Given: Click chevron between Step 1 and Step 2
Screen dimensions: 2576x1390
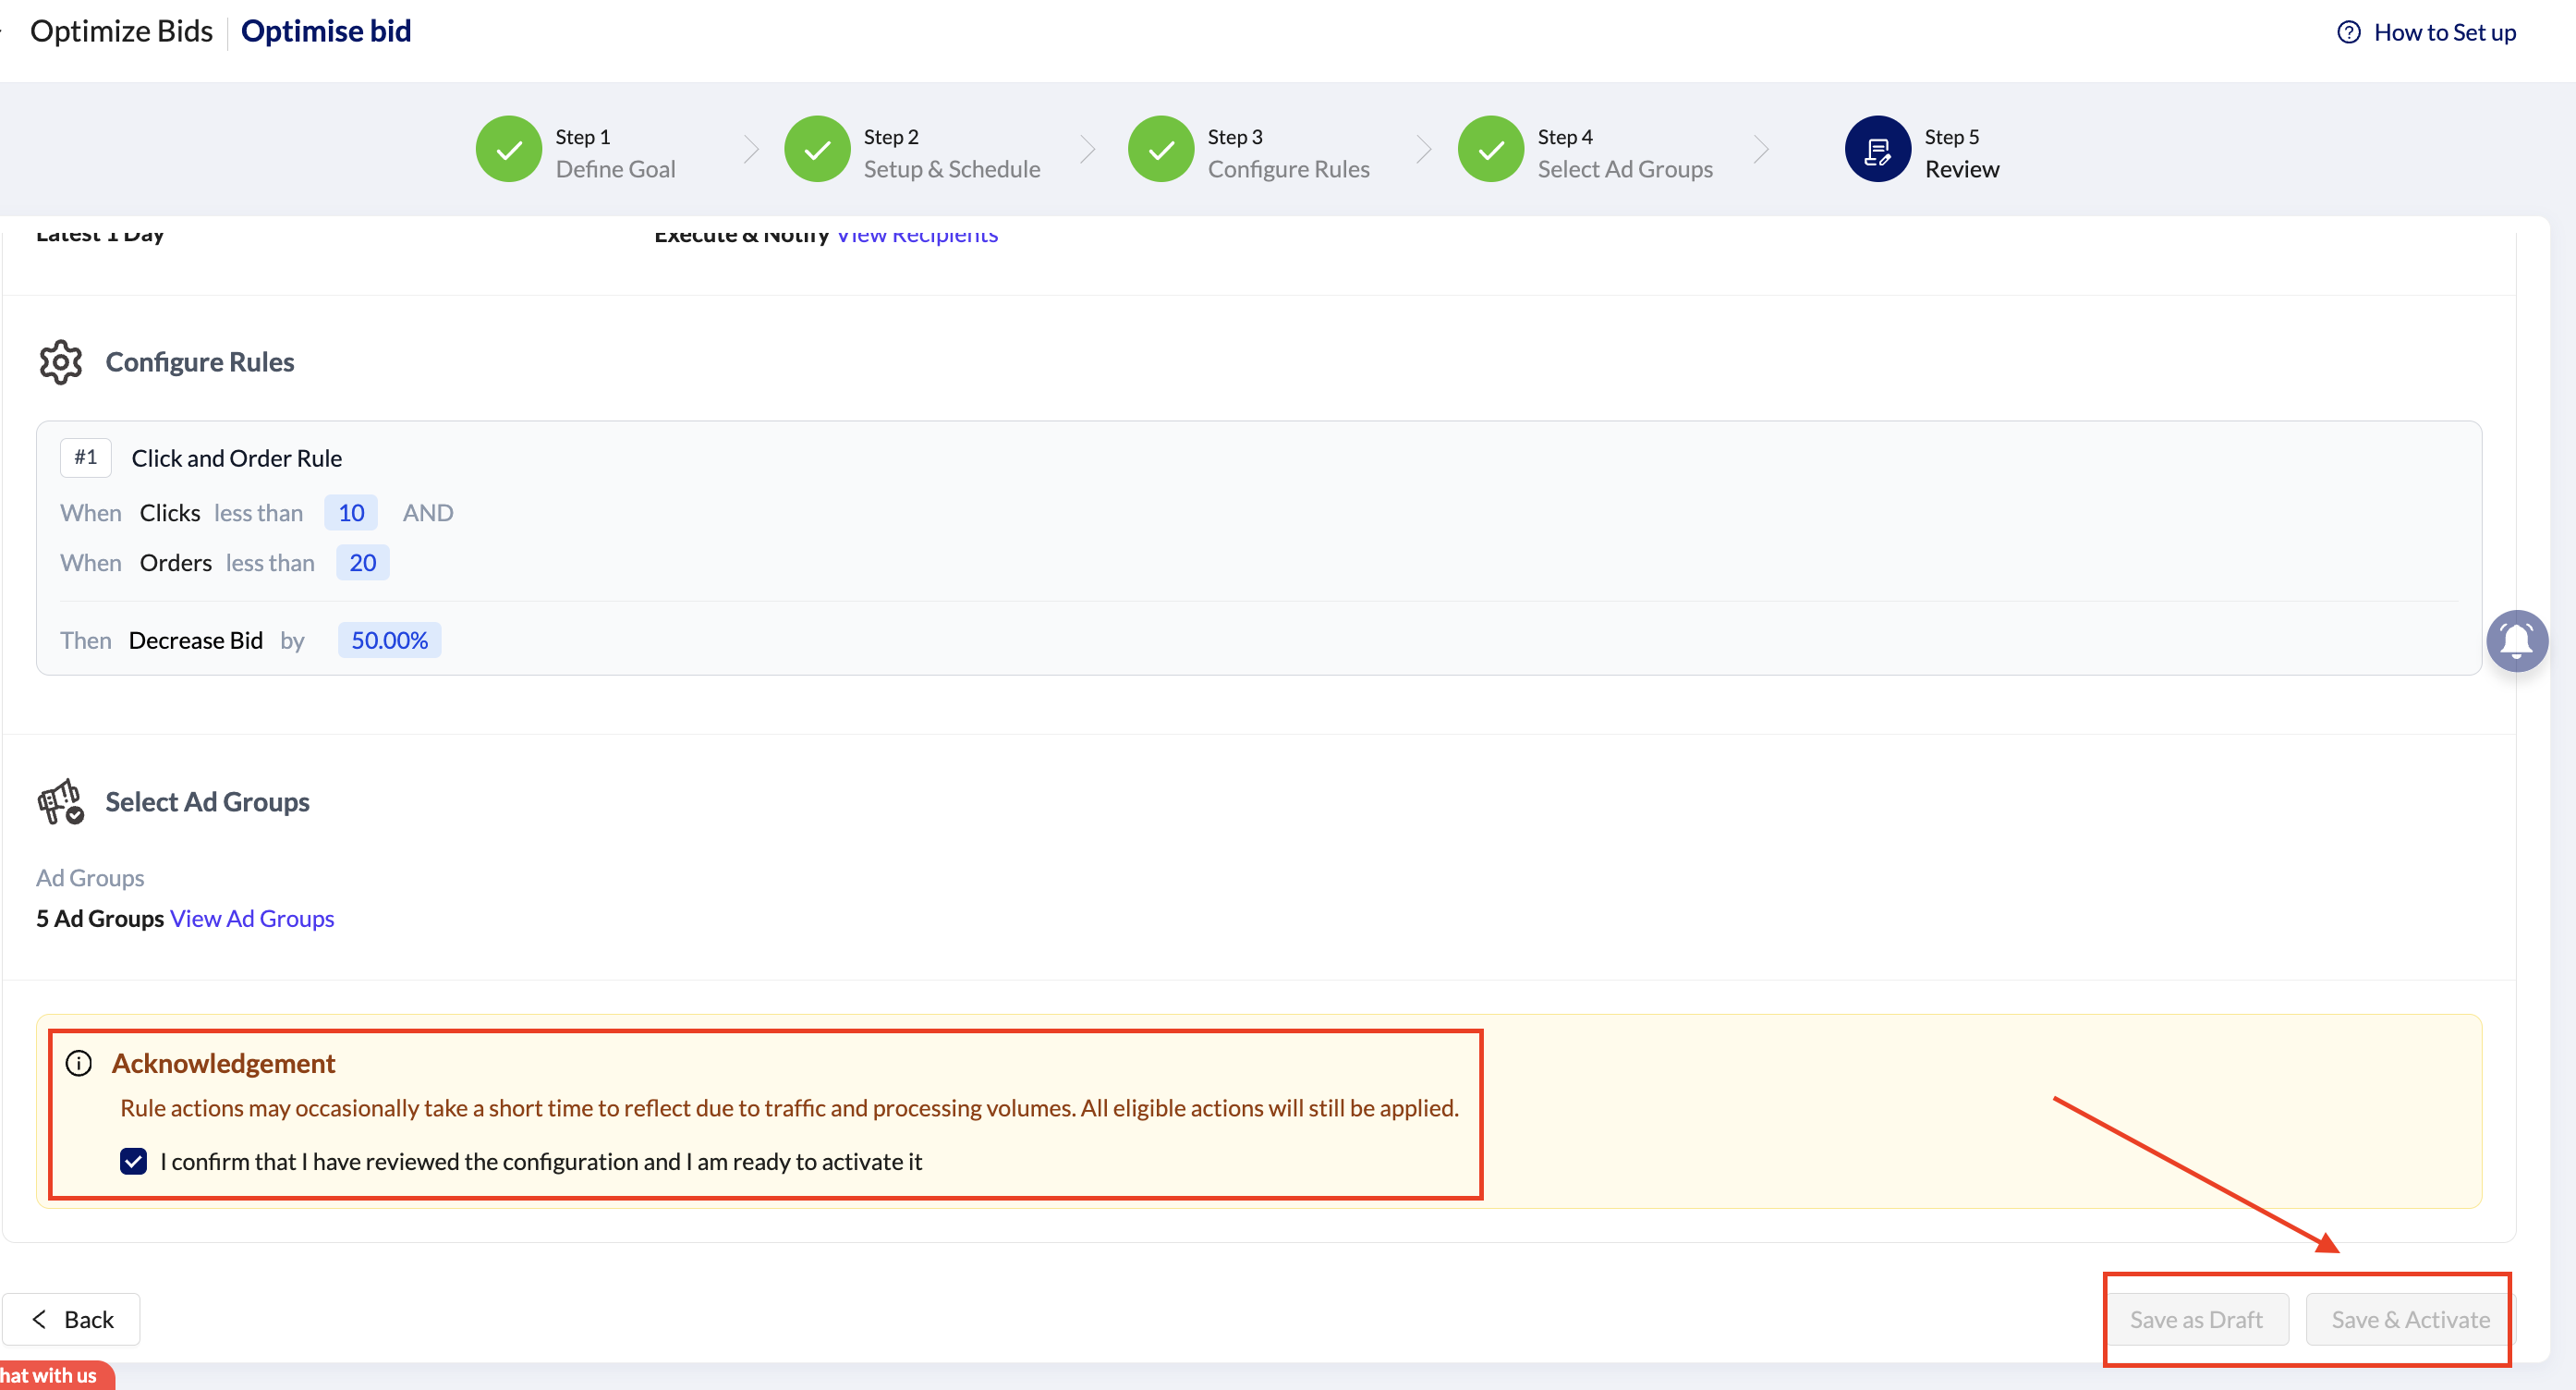Looking at the screenshot, I should pyautogui.click(x=751, y=150).
